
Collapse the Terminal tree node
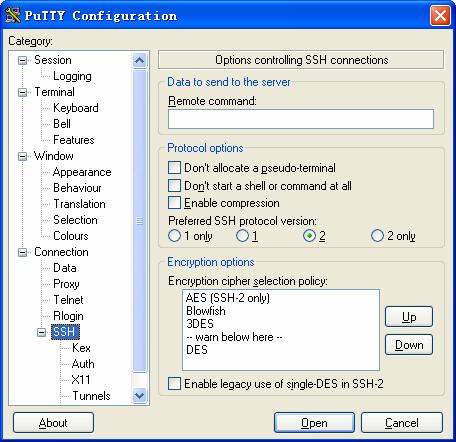[22, 92]
